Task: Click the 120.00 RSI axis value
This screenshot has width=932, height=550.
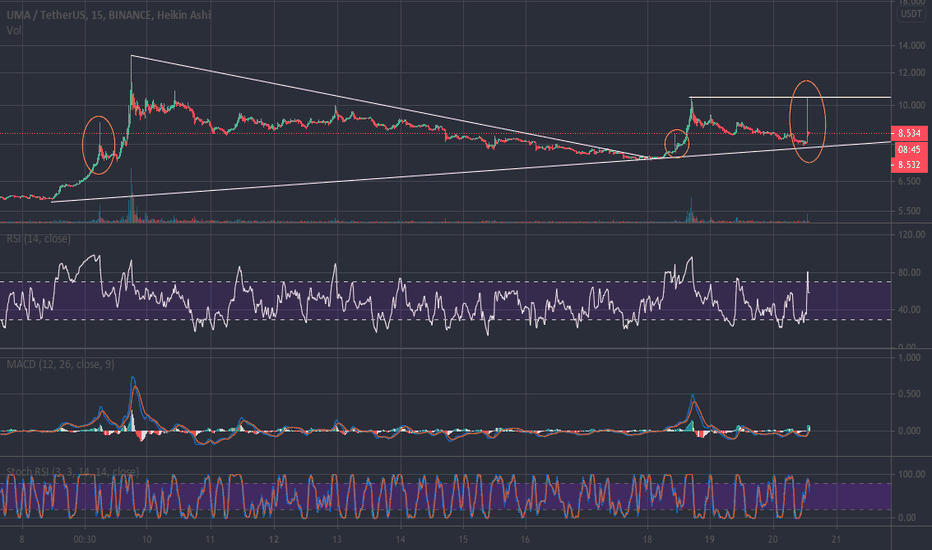Action: pyautogui.click(x=911, y=234)
